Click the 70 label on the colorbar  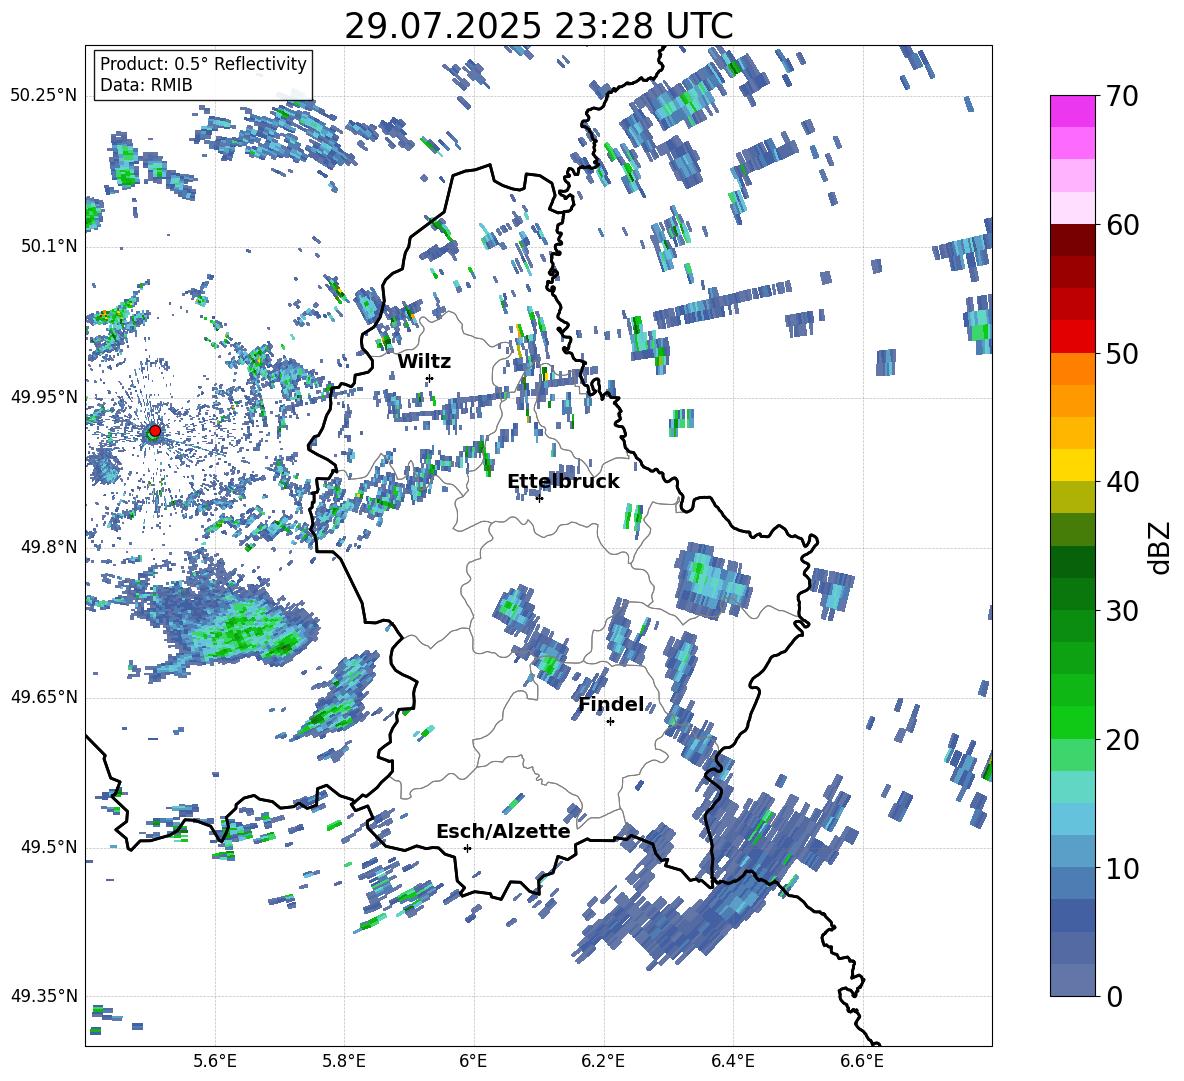[x=1122, y=97]
